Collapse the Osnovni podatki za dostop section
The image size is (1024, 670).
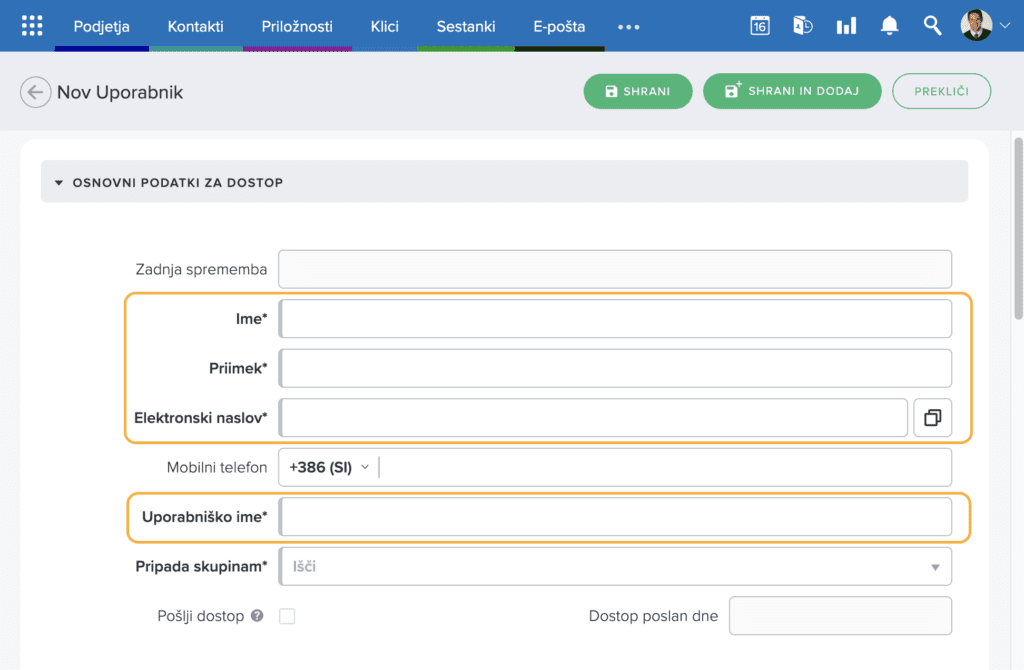point(59,183)
